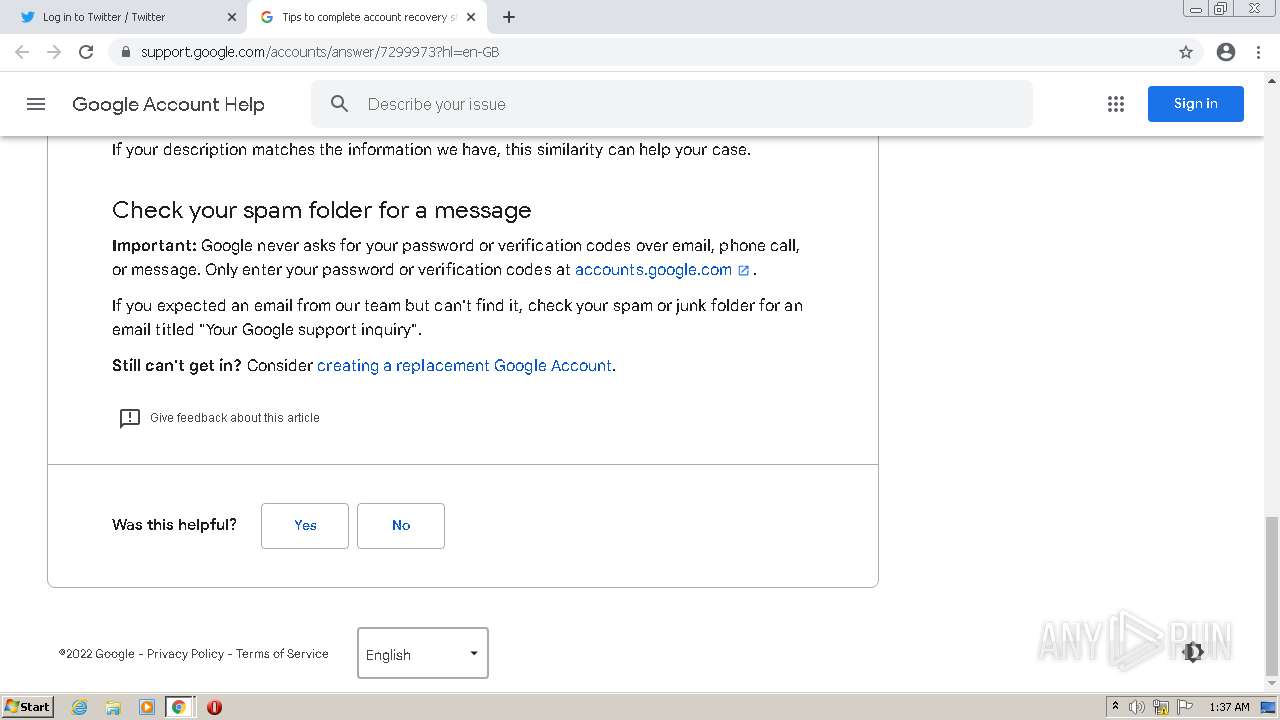Focus the Describe your issue search field

point(671,104)
